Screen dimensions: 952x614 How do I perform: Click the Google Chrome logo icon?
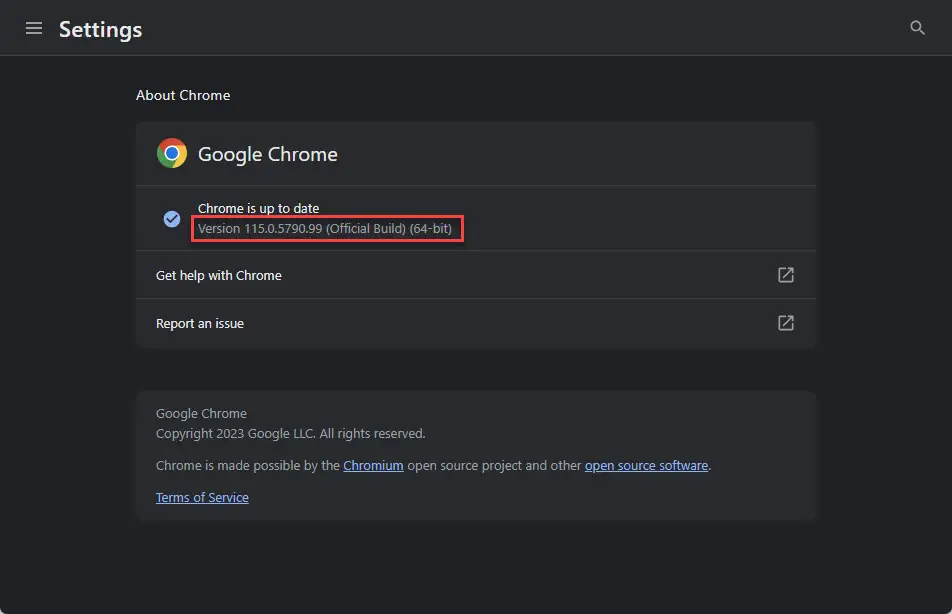click(172, 153)
